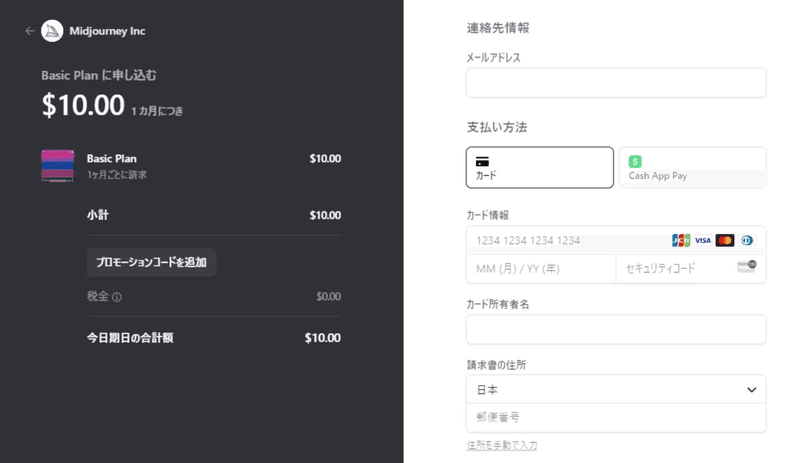800x463 pixels.
Task: Click the MM / YY expiry field
Action: point(541,269)
